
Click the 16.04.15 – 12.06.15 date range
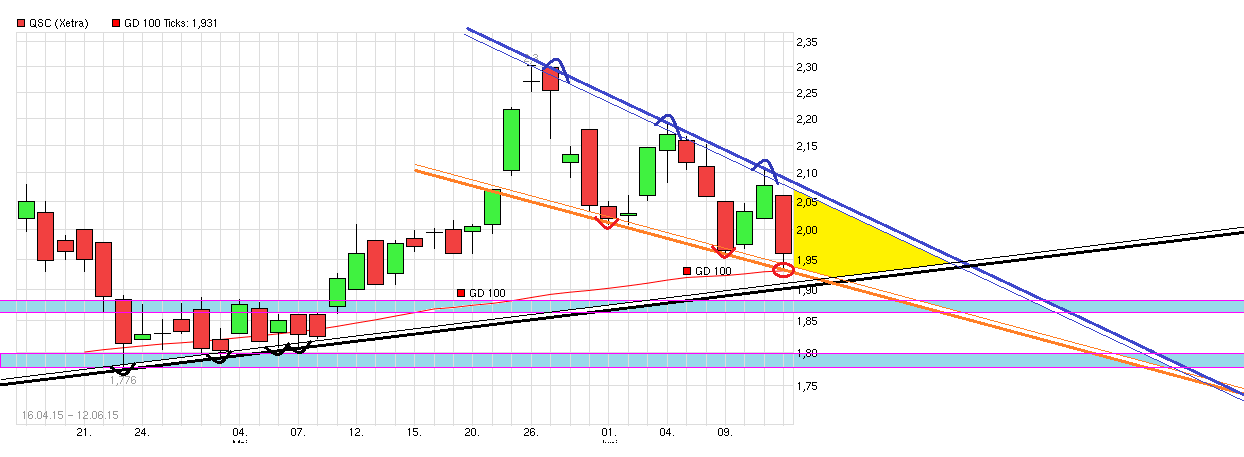coord(70,415)
